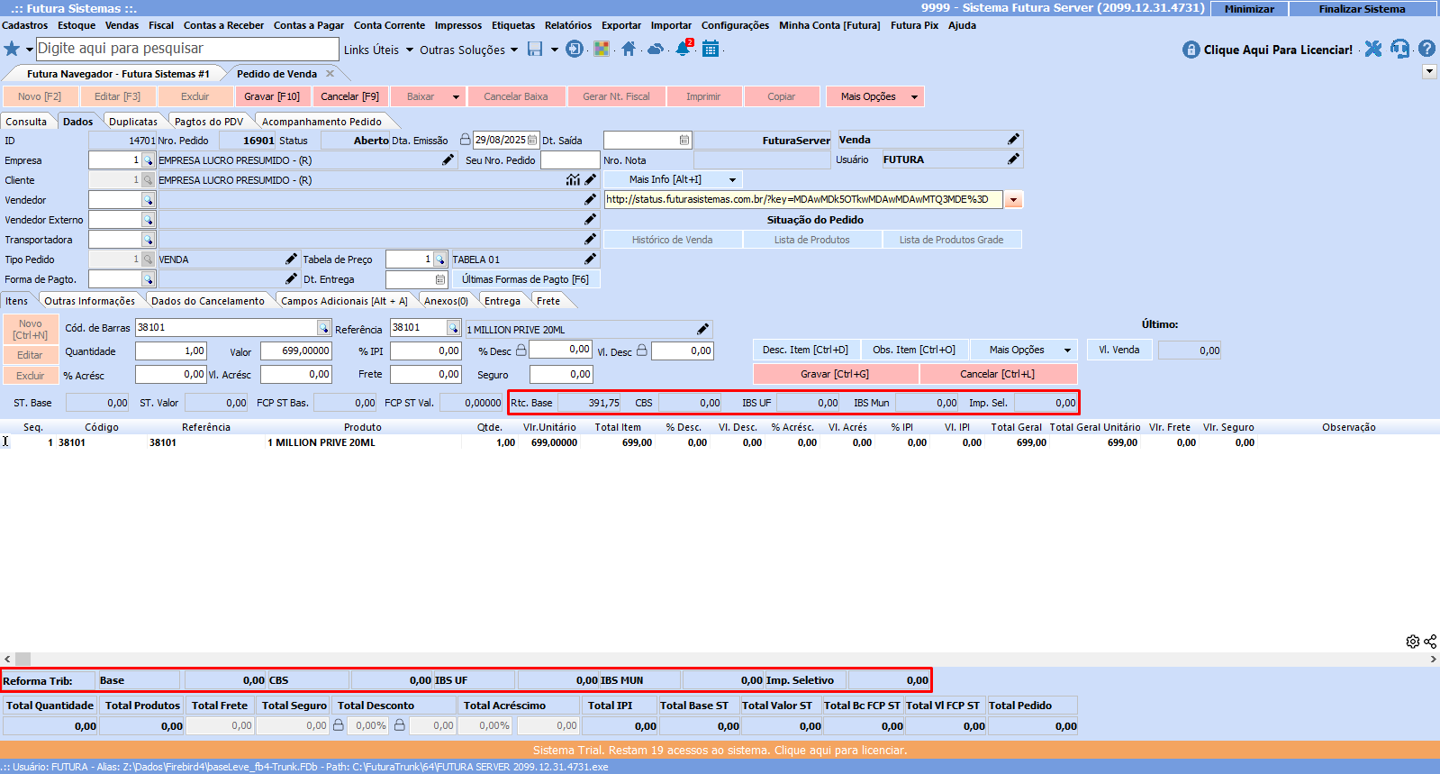The height and width of the screenshot is (774, 1440).
Task: Expand the red Mais Opções dropdown button
Action: tap(875, 97)
